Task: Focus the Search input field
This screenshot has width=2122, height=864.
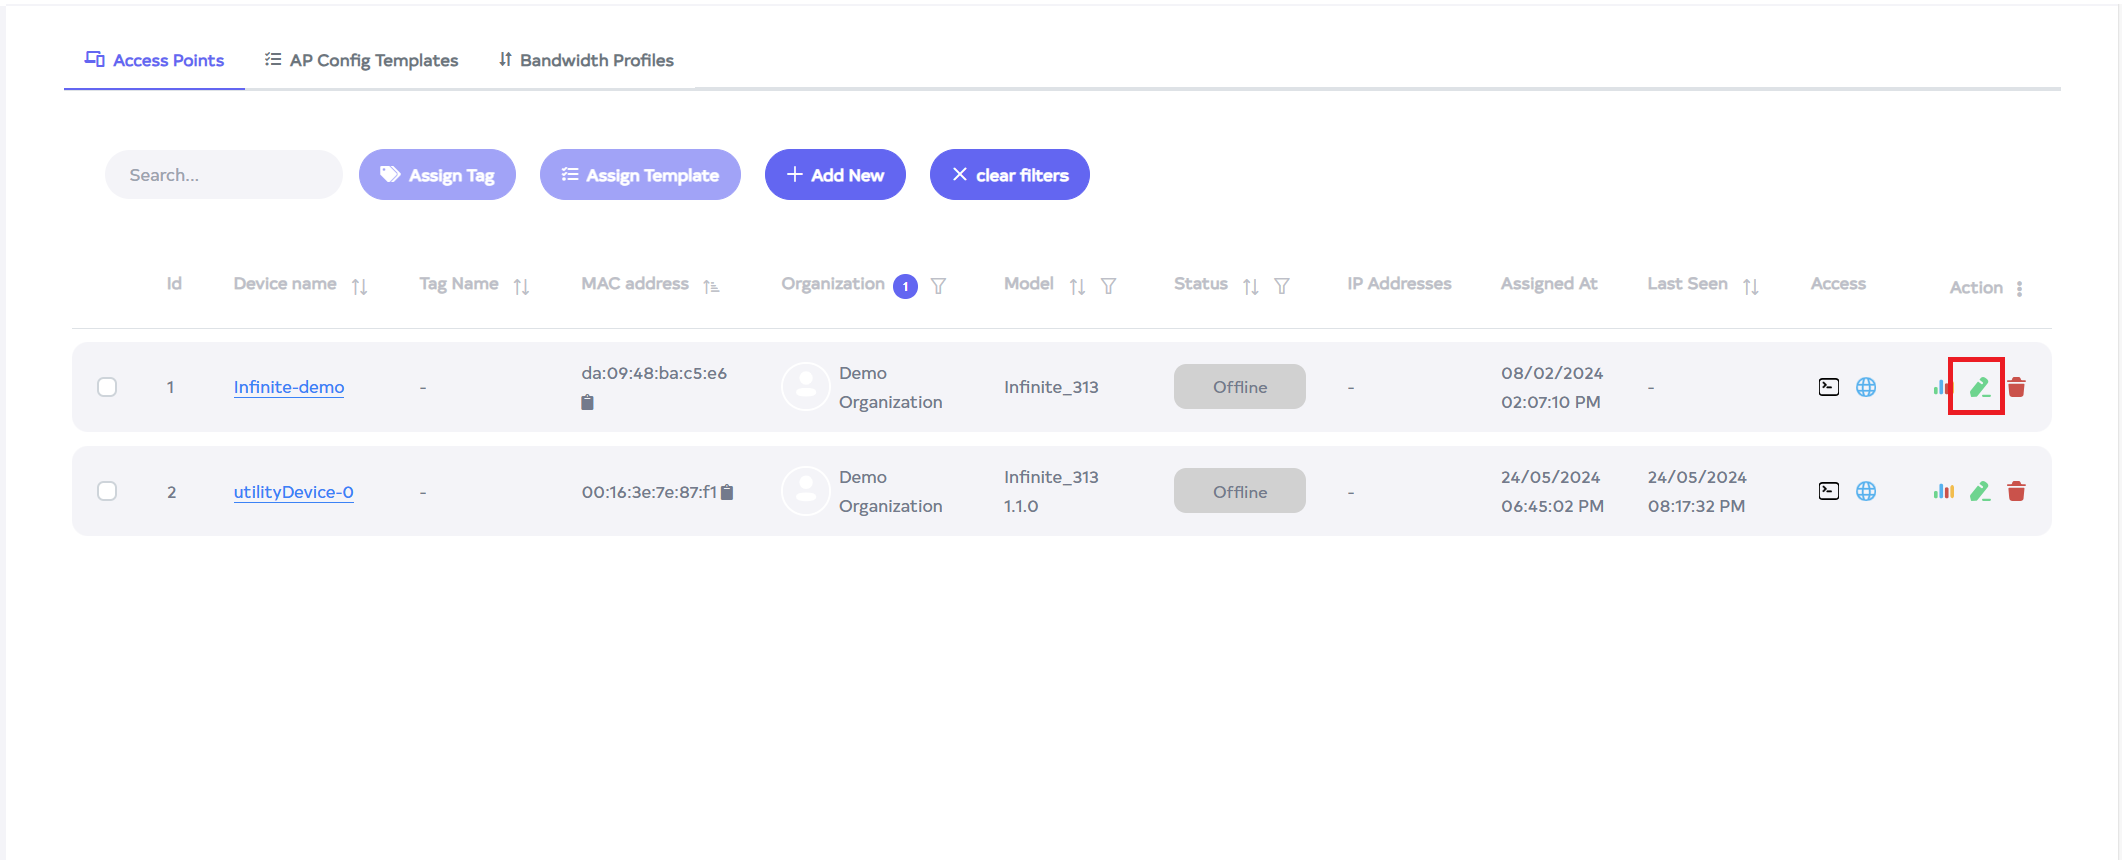Action: 224,175
